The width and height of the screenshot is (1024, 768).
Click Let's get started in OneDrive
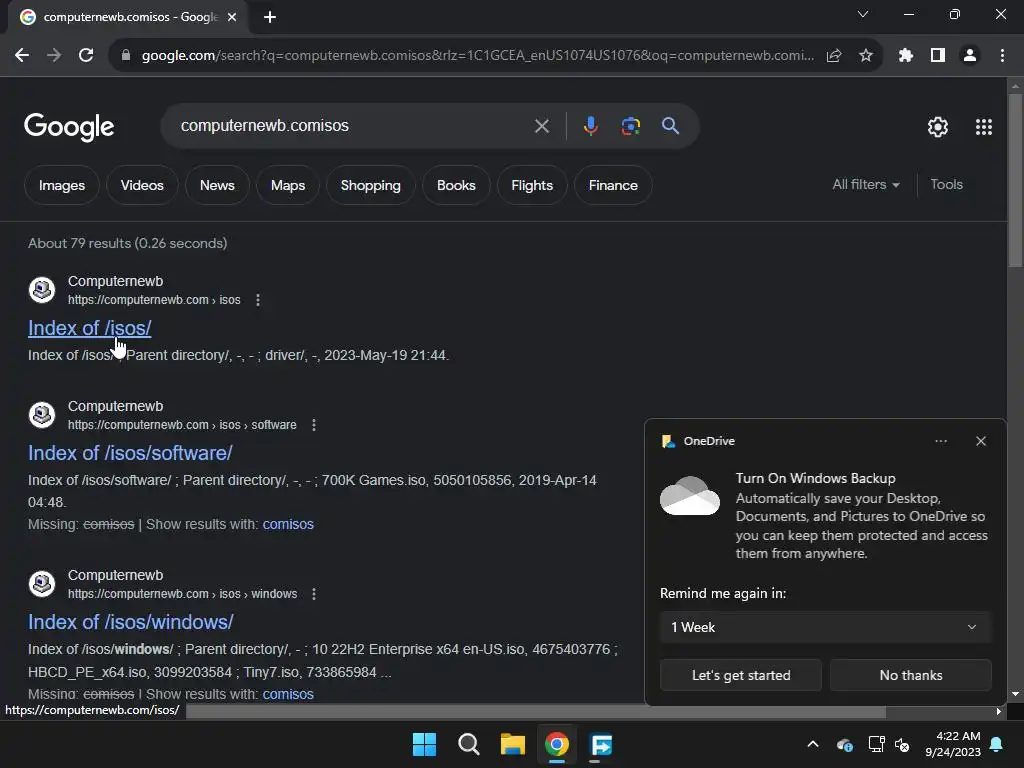click(x=741, y=675)
